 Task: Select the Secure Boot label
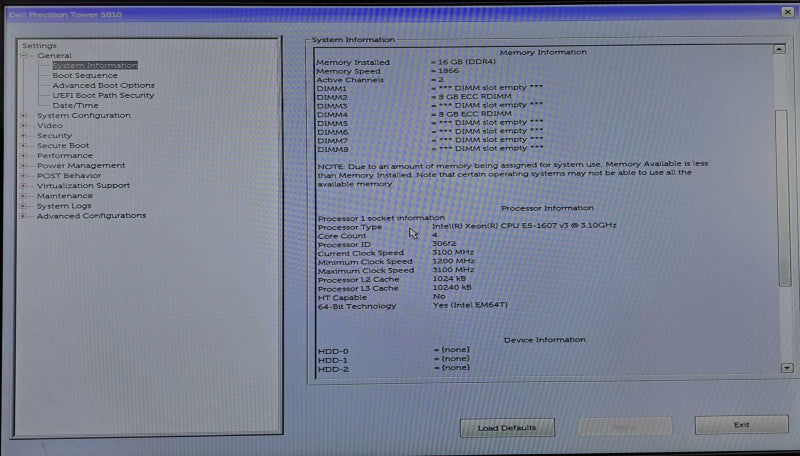(x=63, y=145)
